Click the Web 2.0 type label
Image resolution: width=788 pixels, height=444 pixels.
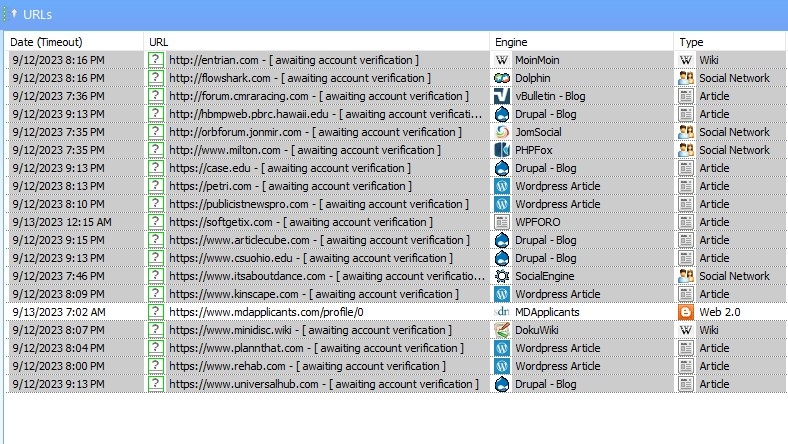[720, 312]
